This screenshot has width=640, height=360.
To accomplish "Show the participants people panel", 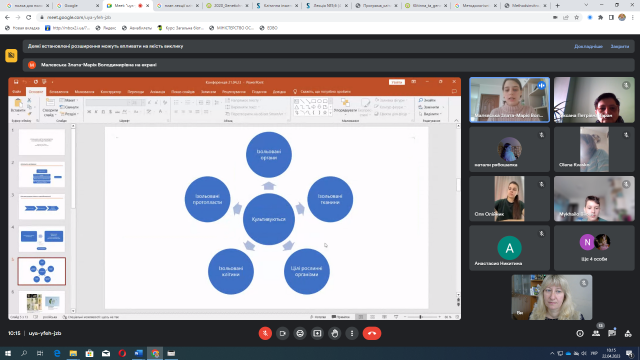I will pos(596,333).
